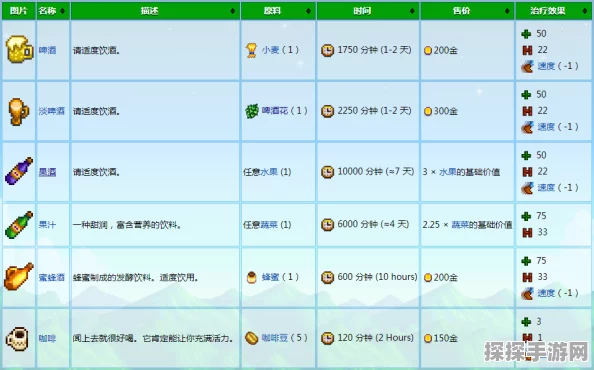Sort table by 售价 column arrows
Viewport: 594px width, 370px height.
point(507,11)
